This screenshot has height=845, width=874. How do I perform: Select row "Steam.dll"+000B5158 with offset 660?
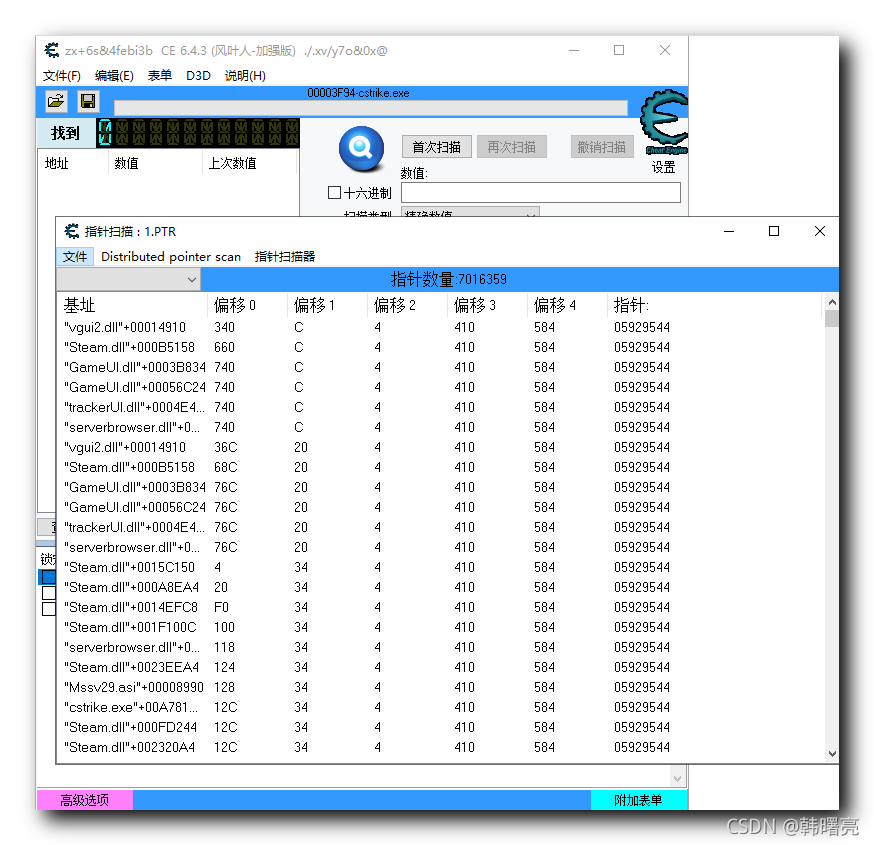(x=440, y=347)
